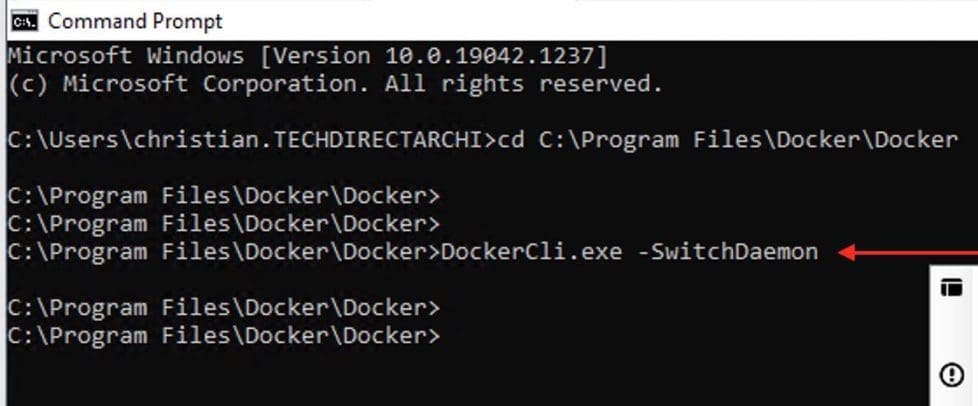Click the prompt path before DockerCli.exe

coord(223,252)
